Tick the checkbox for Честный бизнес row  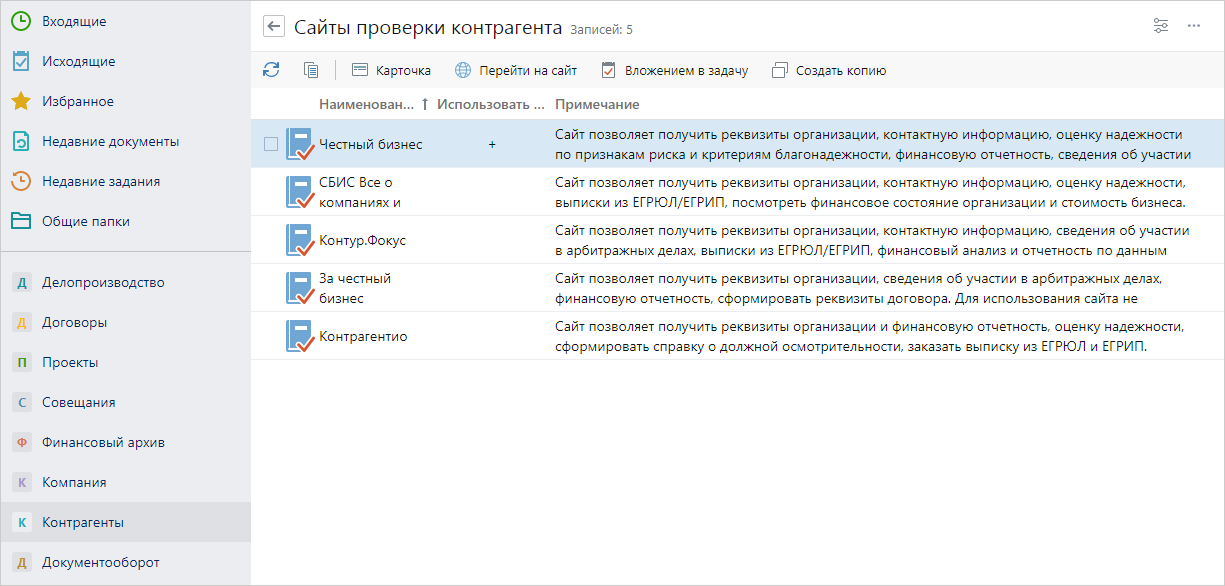tap(271, 144)
